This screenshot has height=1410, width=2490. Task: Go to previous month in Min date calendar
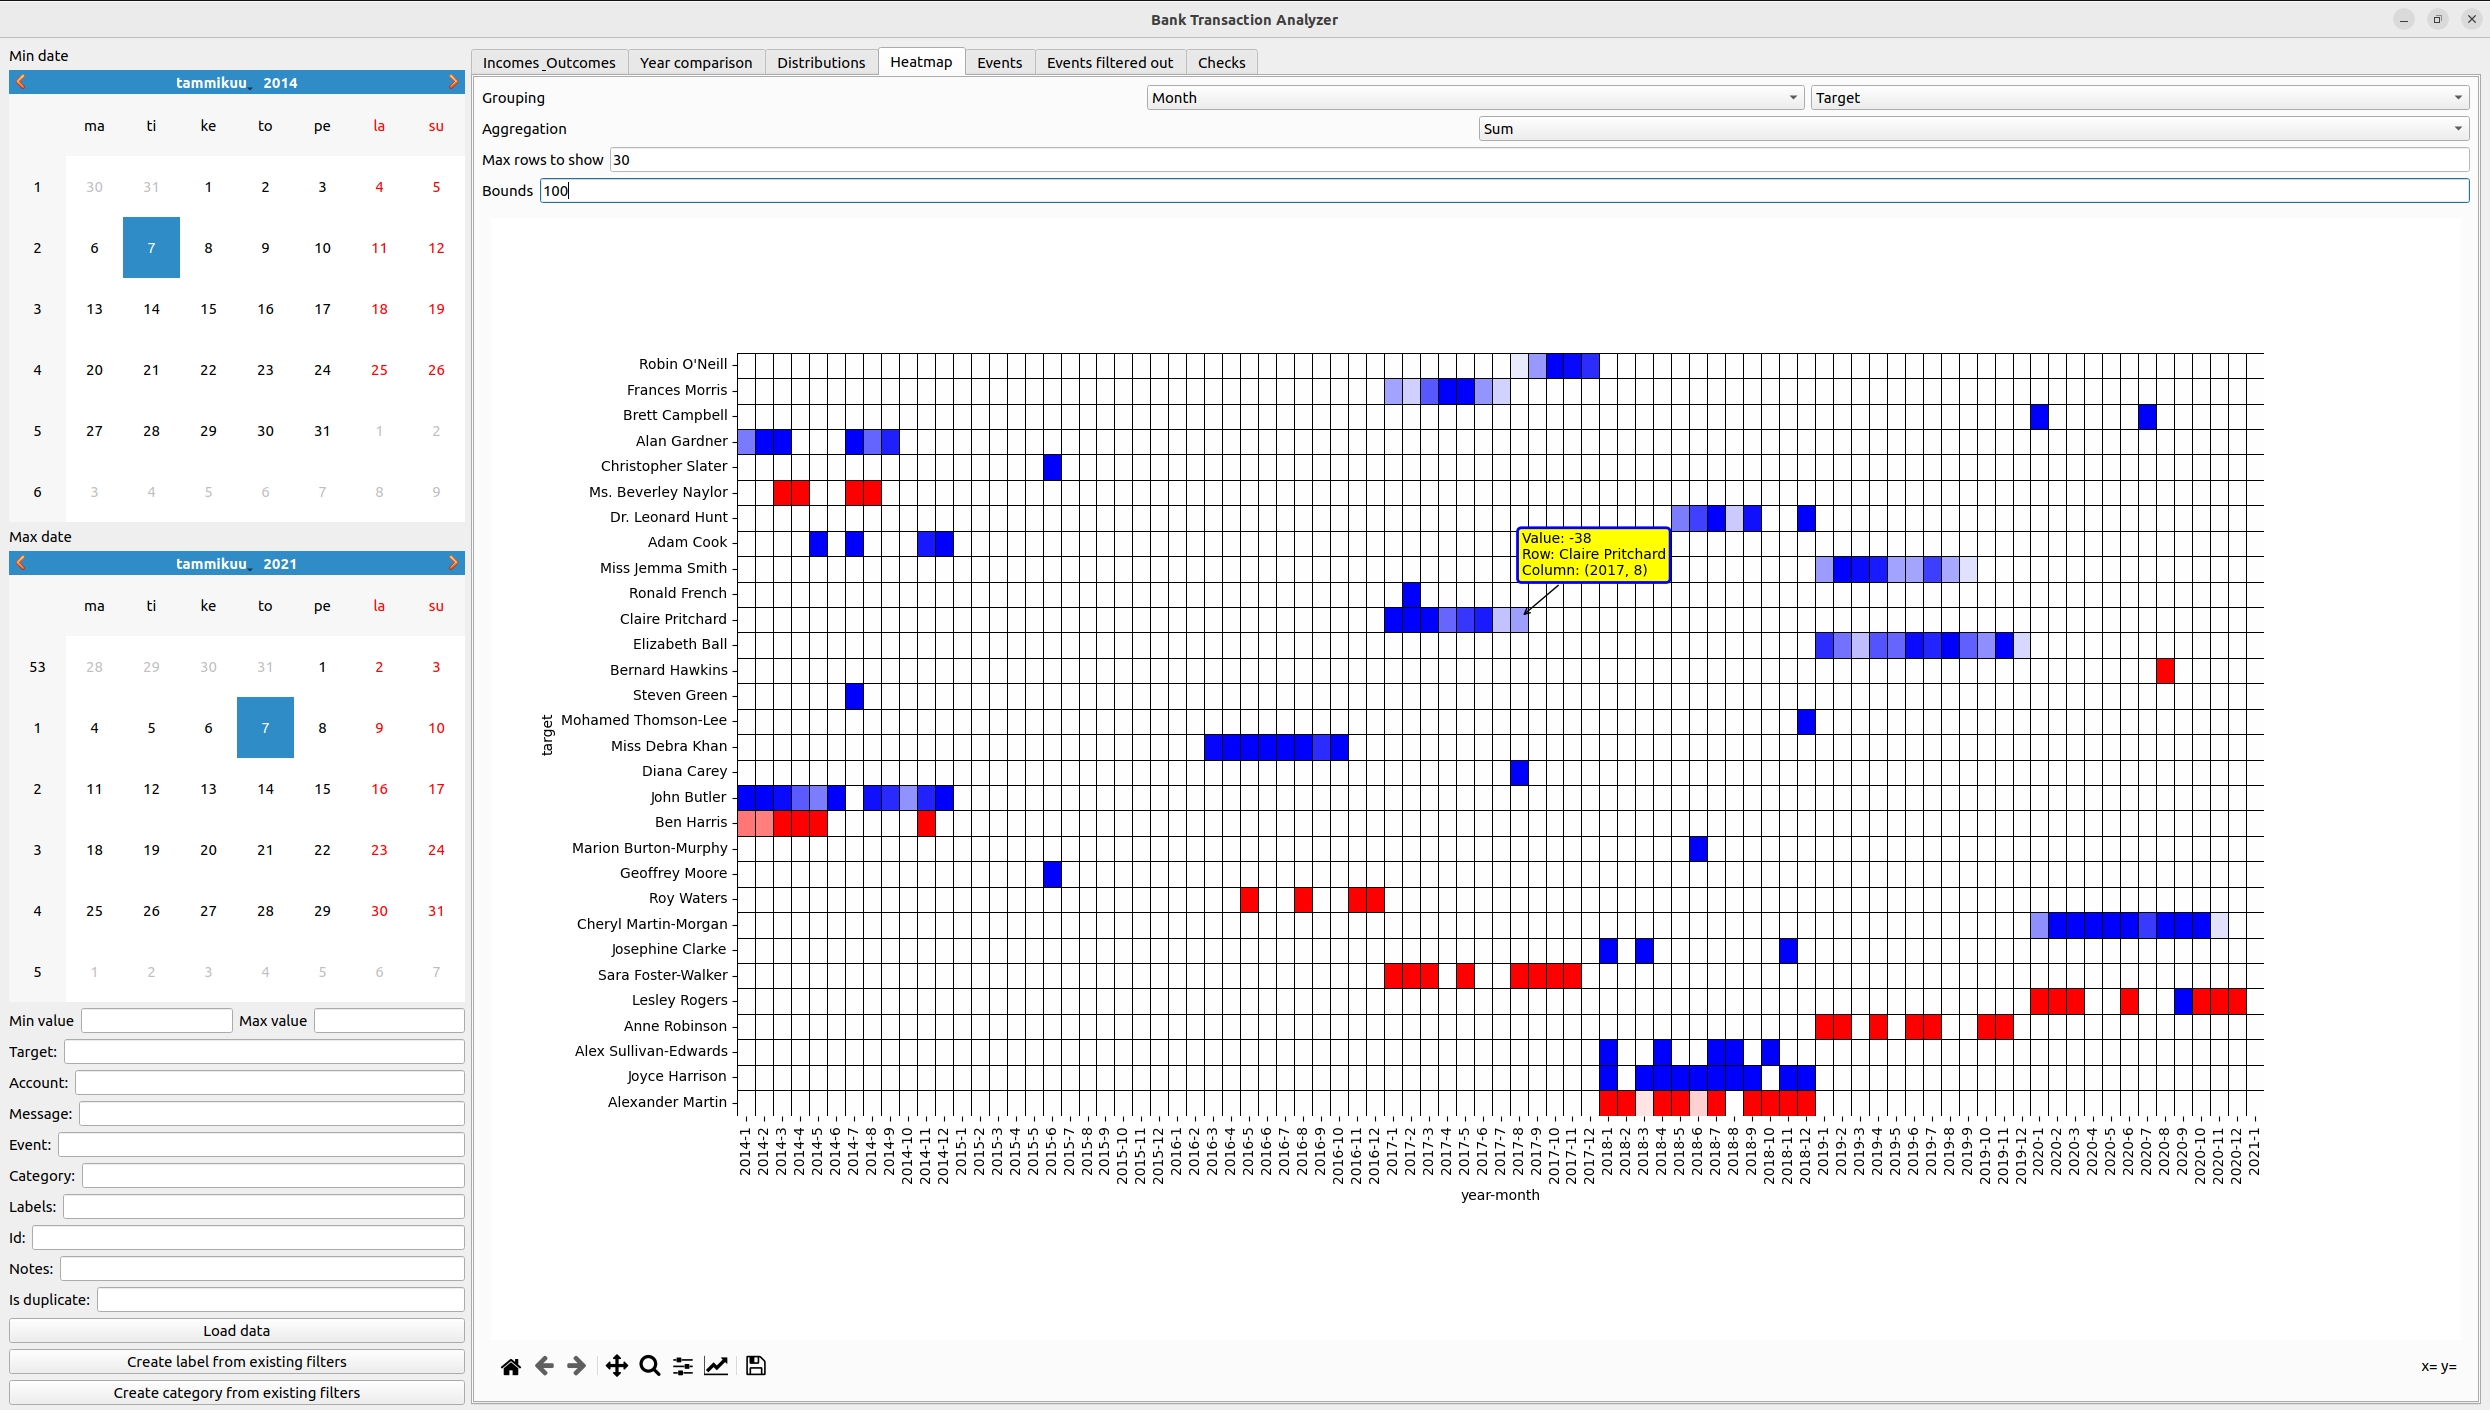coord(21,82)
